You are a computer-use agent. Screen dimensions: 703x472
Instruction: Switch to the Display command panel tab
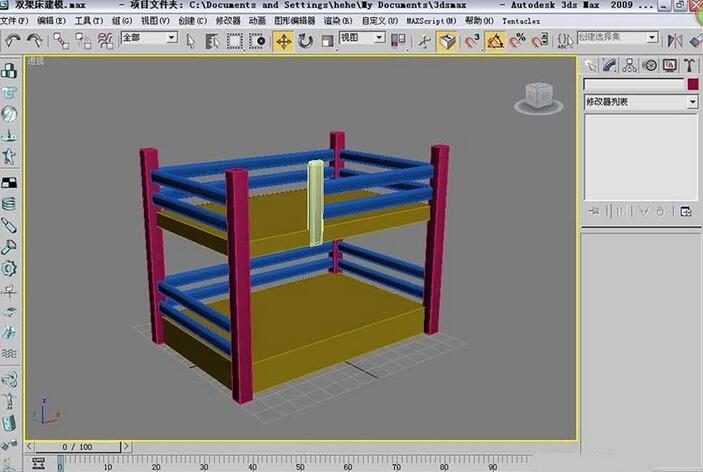tap(669, 65)
